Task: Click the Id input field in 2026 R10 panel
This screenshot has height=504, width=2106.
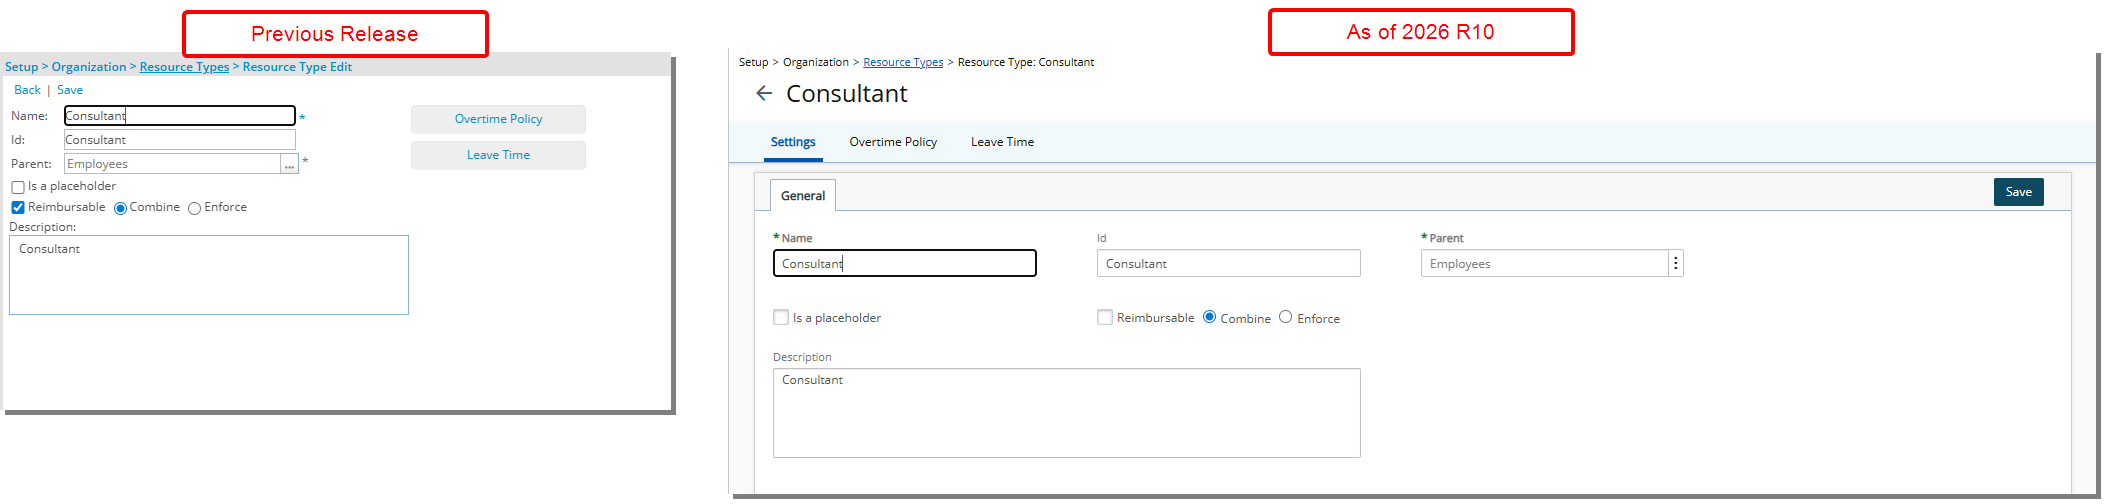Action: pos(1228,263)
